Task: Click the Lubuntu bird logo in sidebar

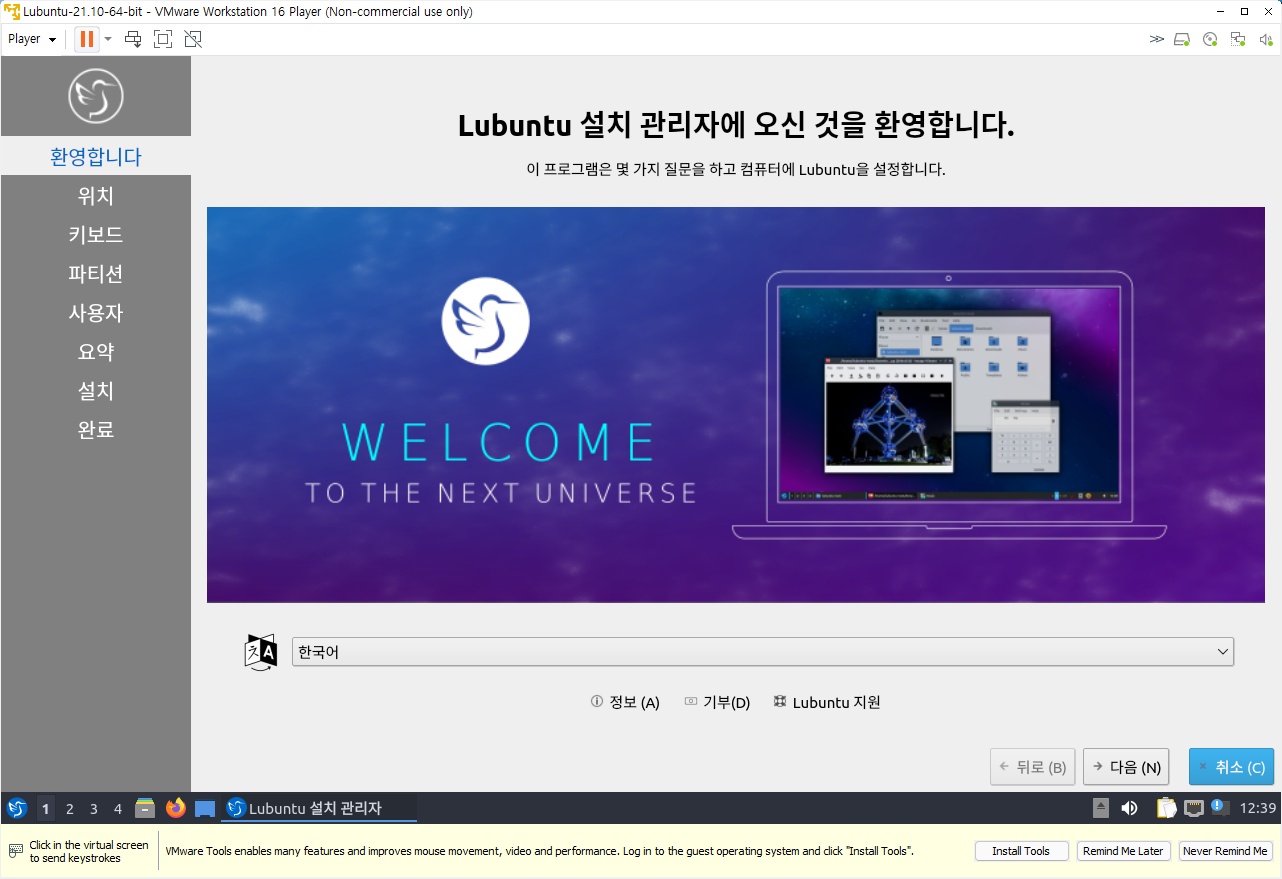Action: click(x=96, y=96)
